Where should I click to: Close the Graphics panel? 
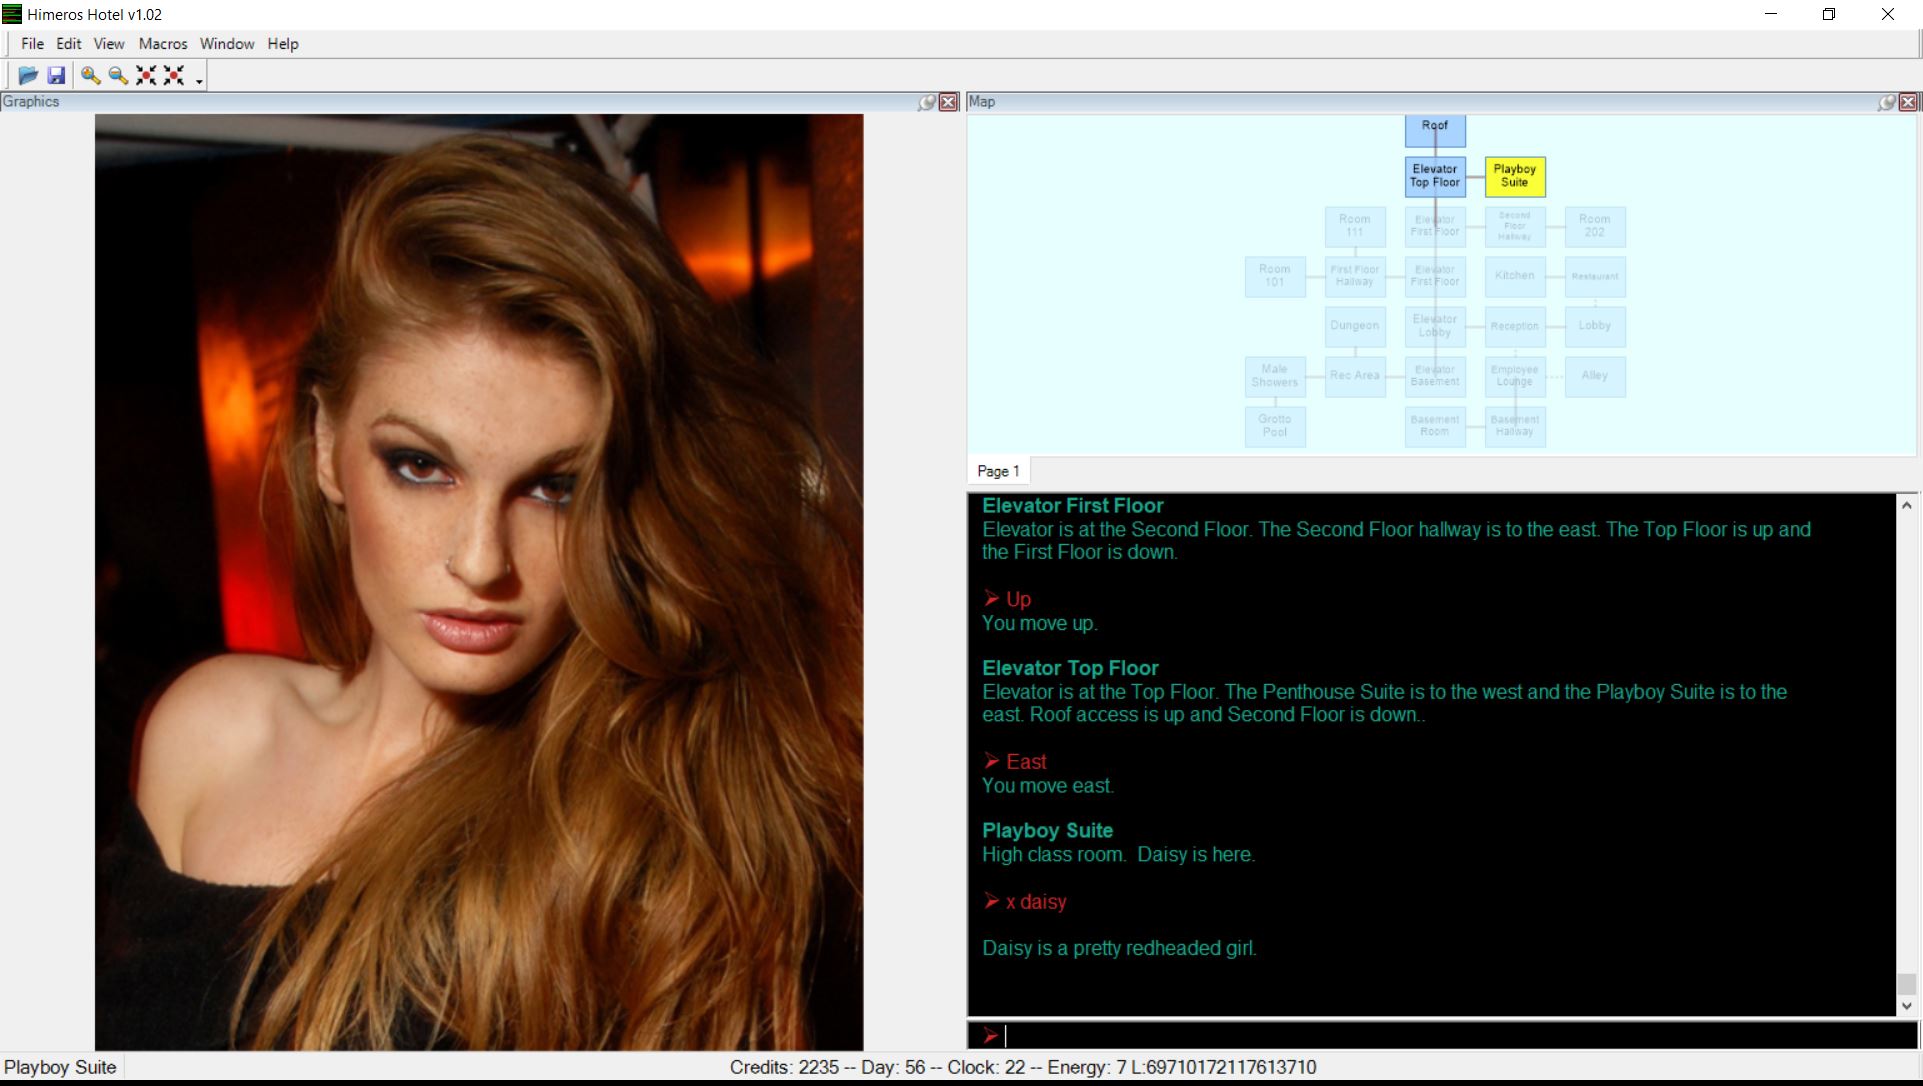point(948,102)
